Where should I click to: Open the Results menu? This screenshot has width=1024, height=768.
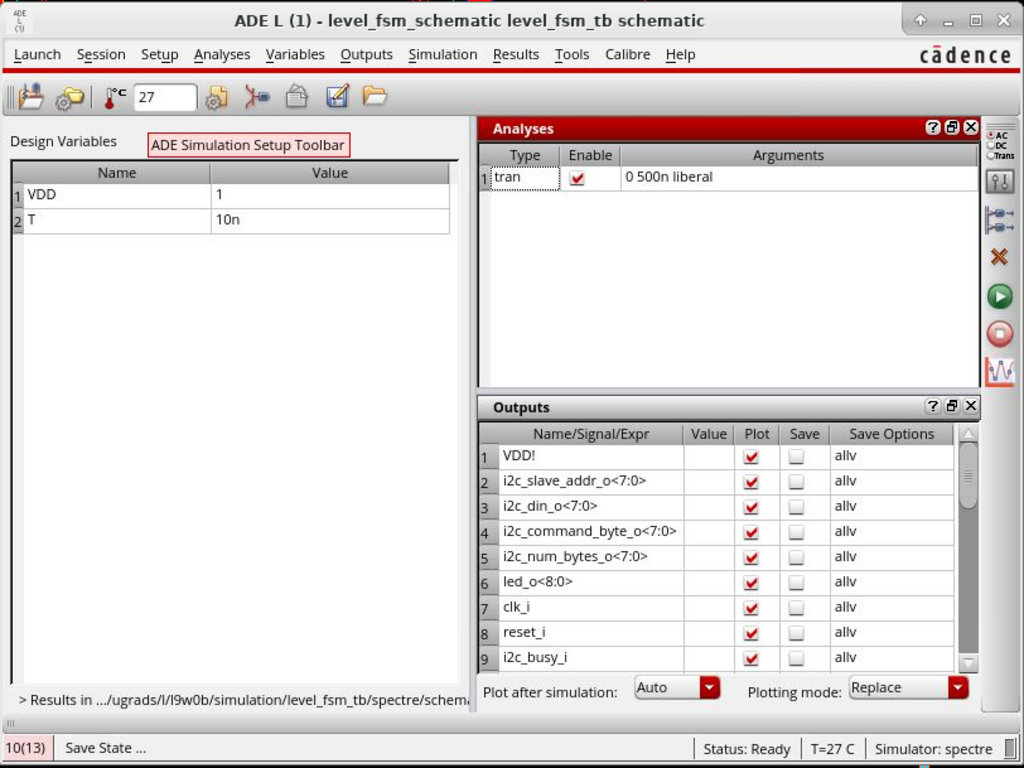516,55
